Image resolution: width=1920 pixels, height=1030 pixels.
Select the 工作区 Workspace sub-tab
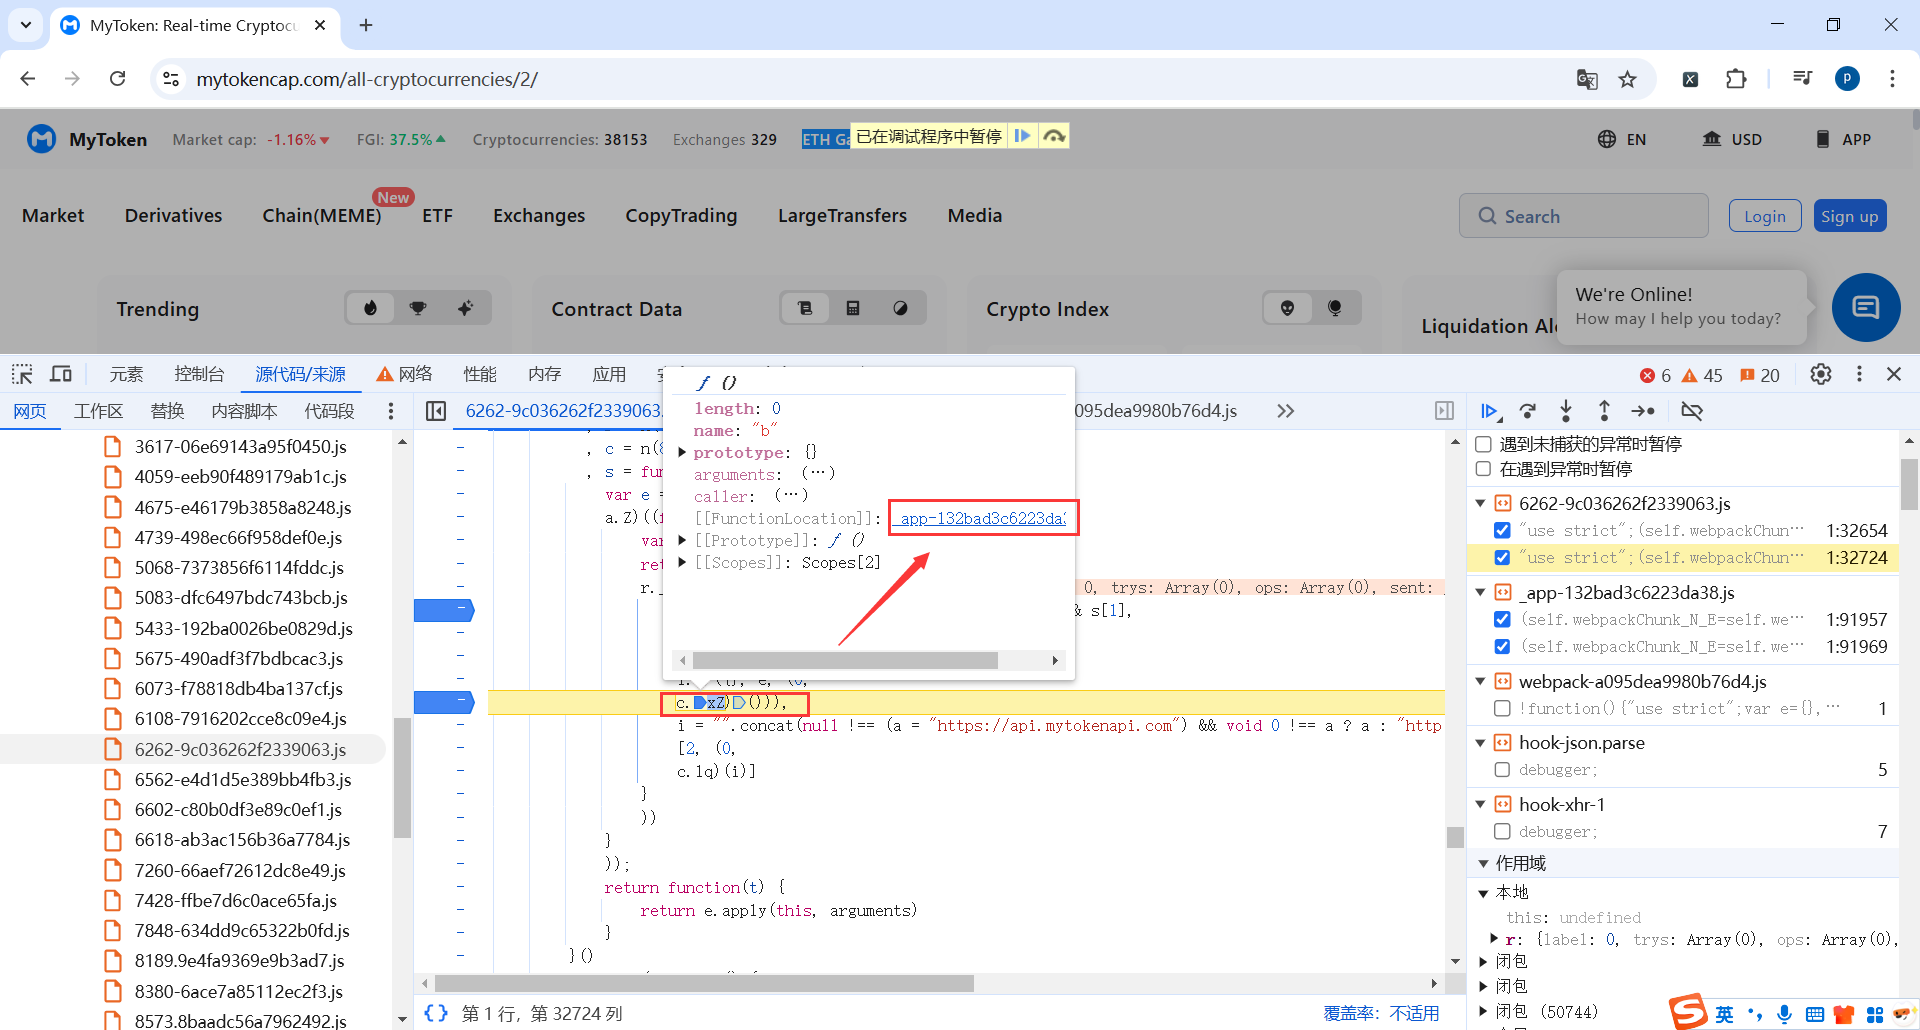(x=99, y=411)
